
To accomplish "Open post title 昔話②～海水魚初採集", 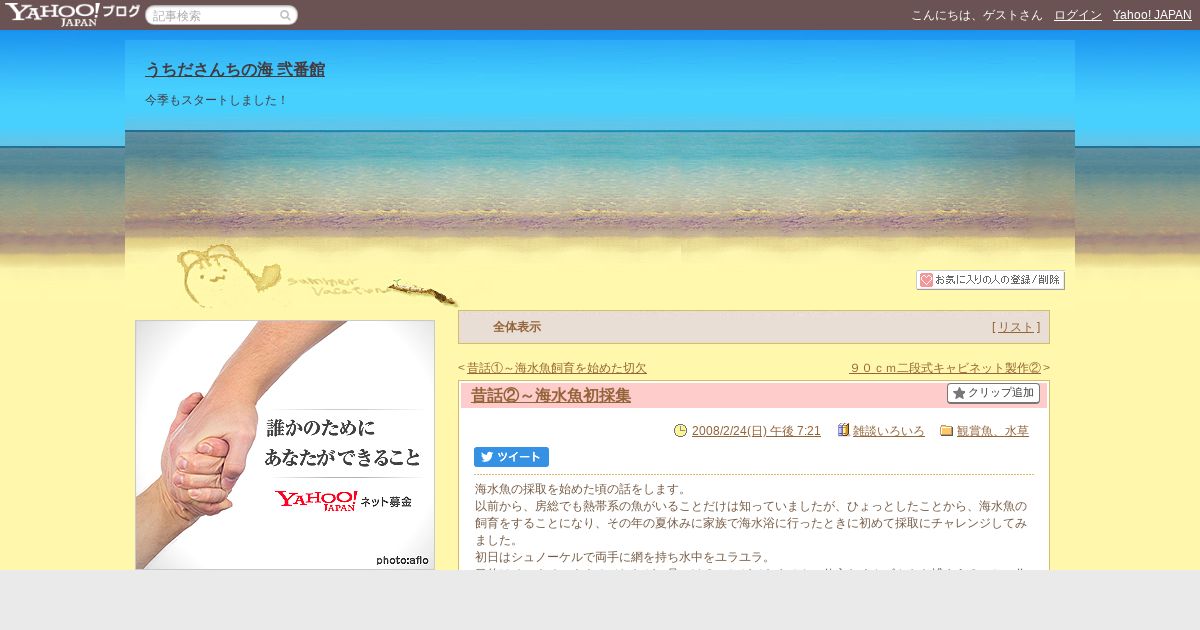I will tap(551, 395).
